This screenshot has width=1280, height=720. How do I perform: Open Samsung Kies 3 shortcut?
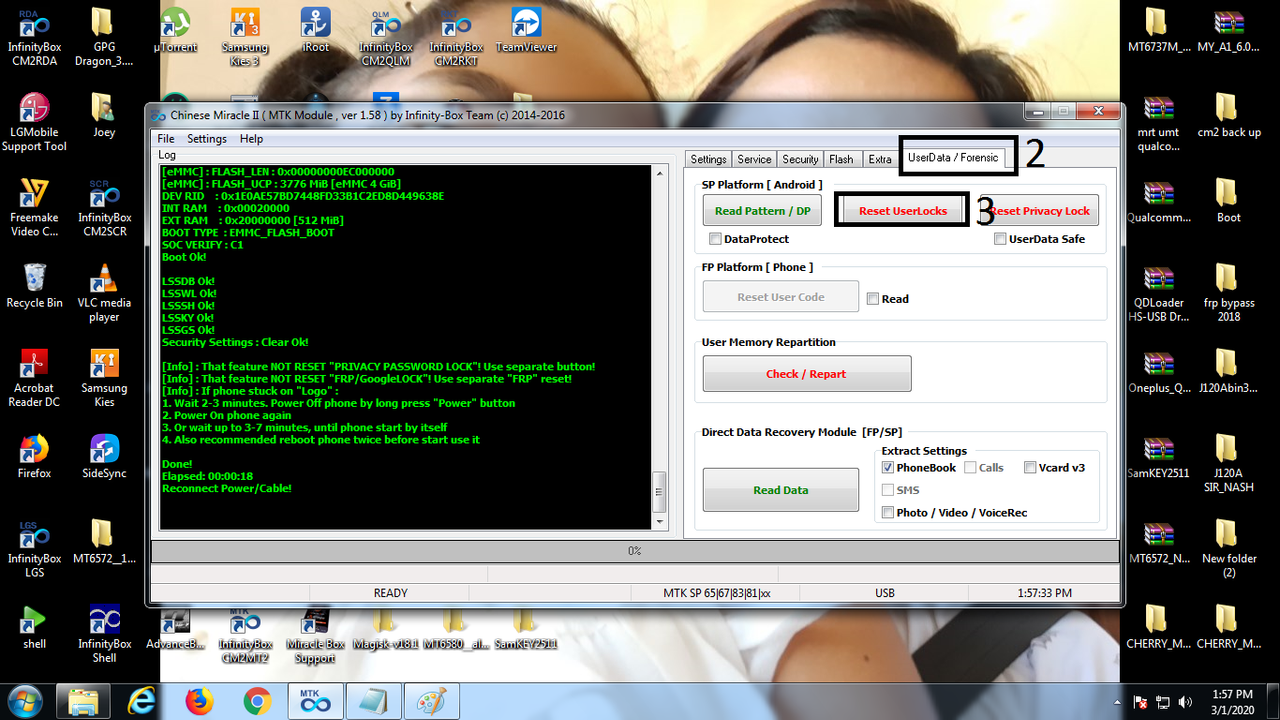coord(244,31)
